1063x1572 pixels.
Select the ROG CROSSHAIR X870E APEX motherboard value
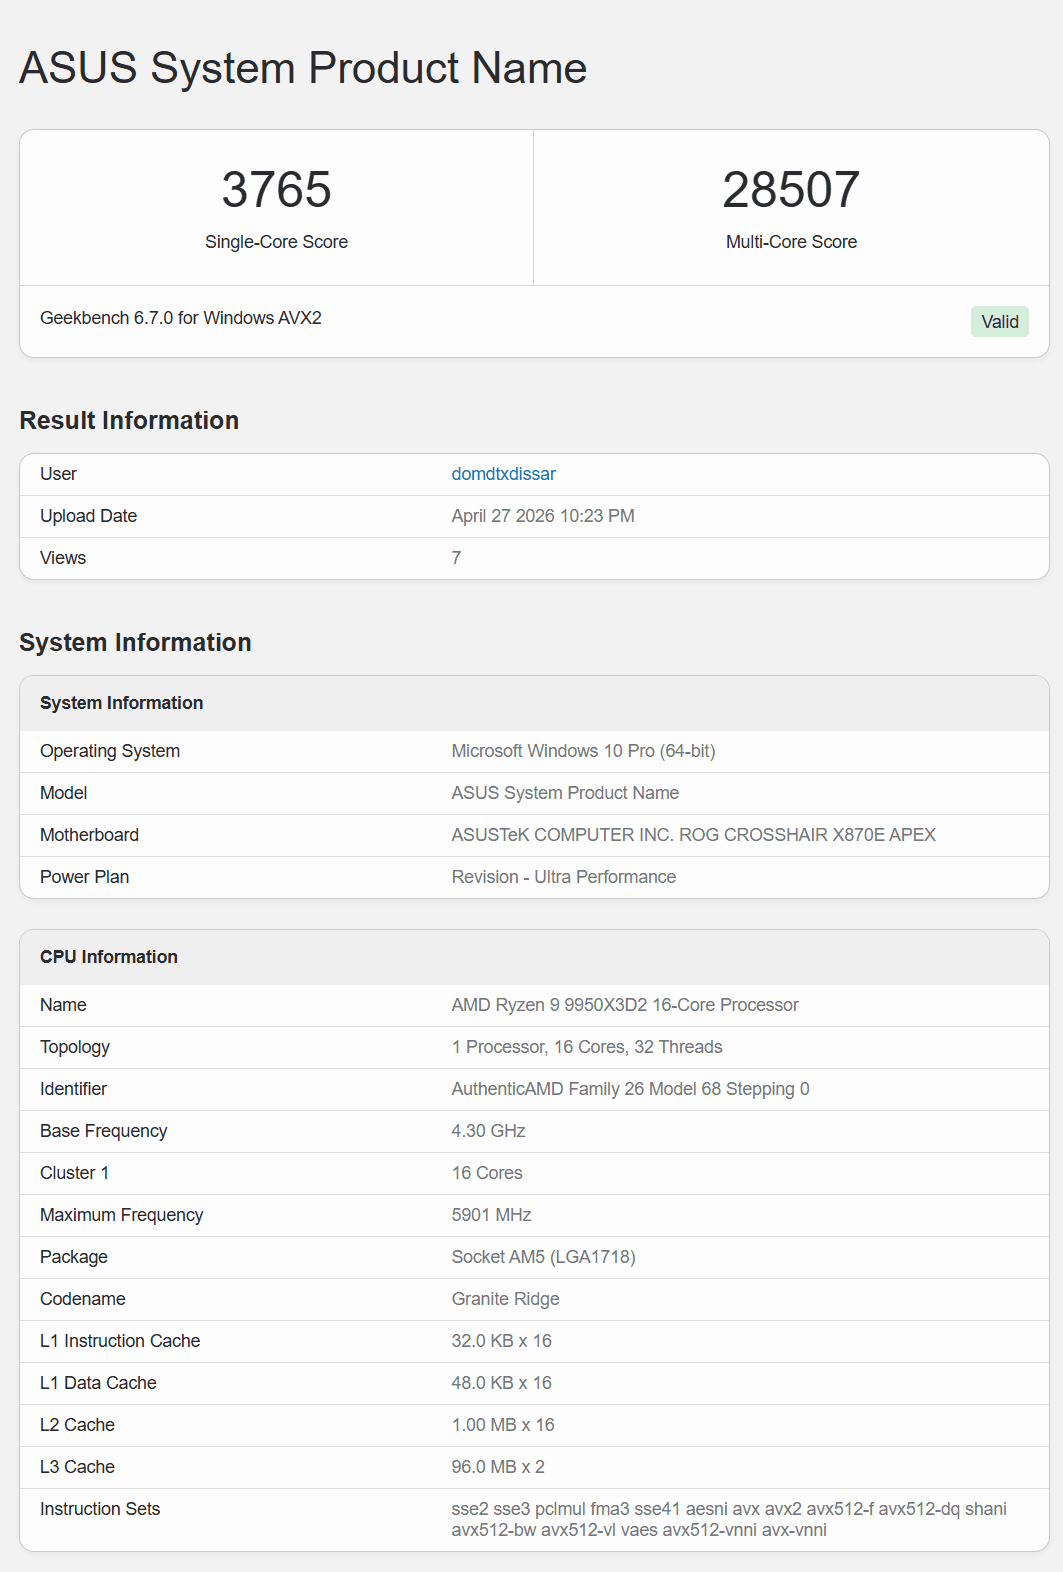tap(693, 835)
